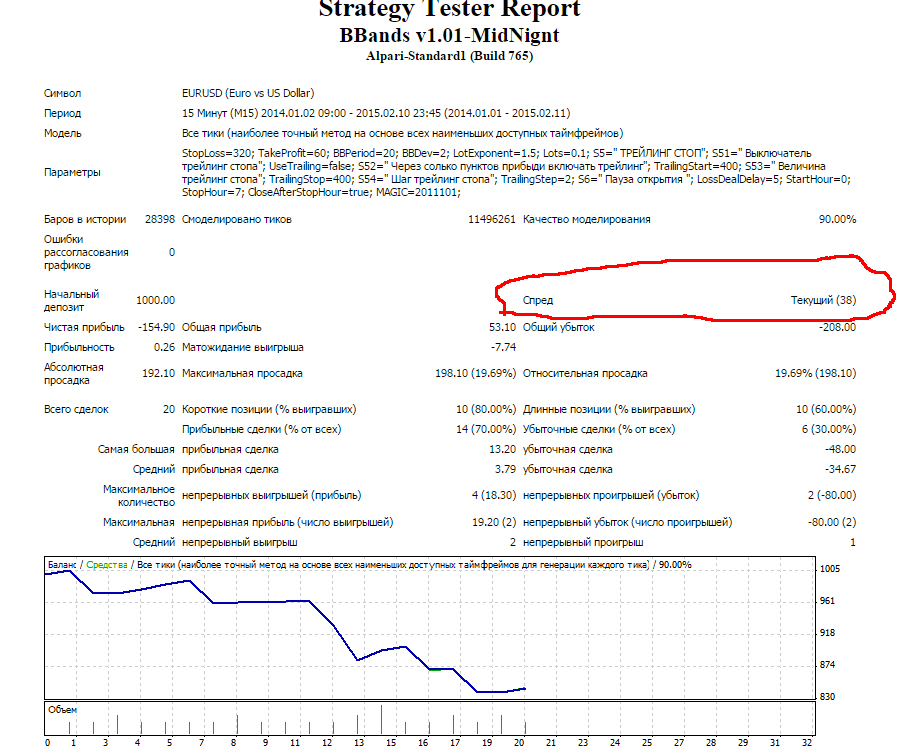This screenshot has height=754, width=898.
Task: Click "Максимальная просадка" label
Action: coord(242,373)
